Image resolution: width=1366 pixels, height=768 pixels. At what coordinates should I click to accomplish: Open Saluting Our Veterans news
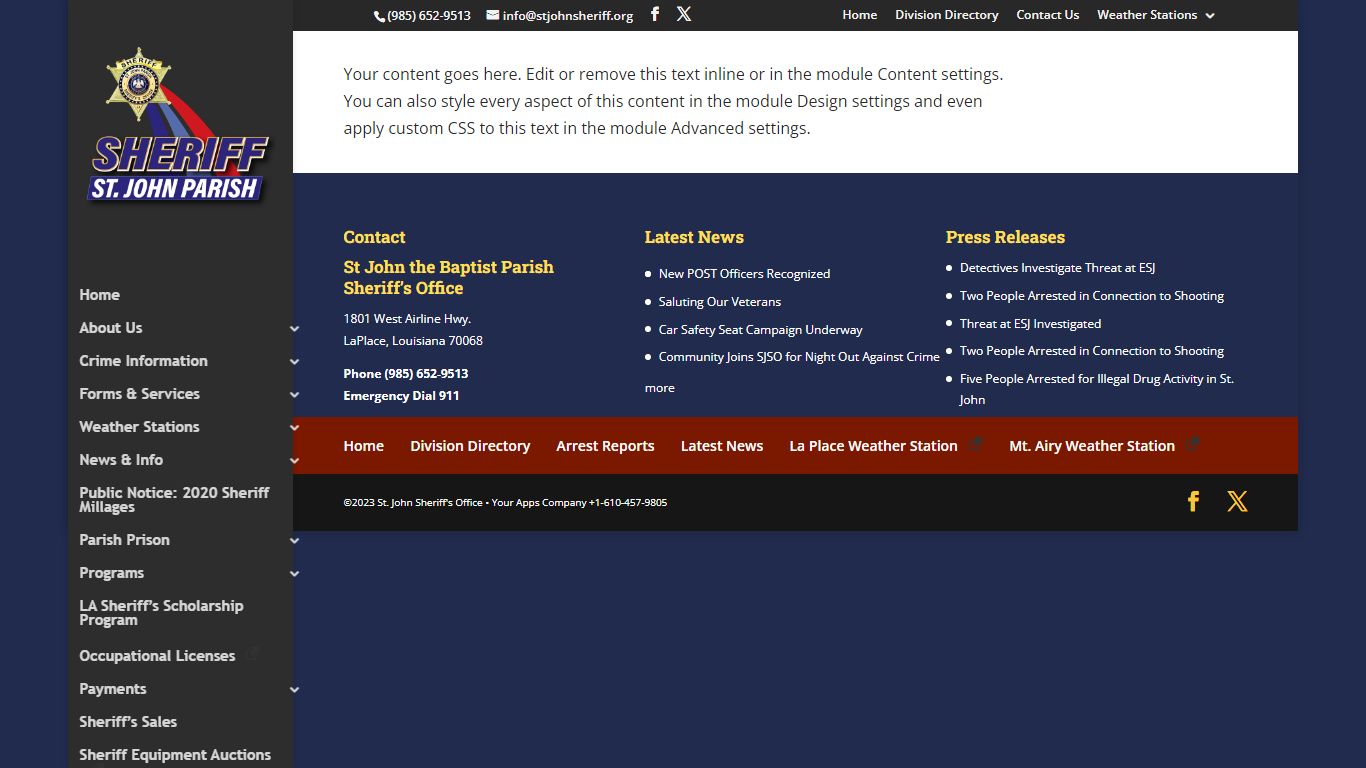pos(720,302)
